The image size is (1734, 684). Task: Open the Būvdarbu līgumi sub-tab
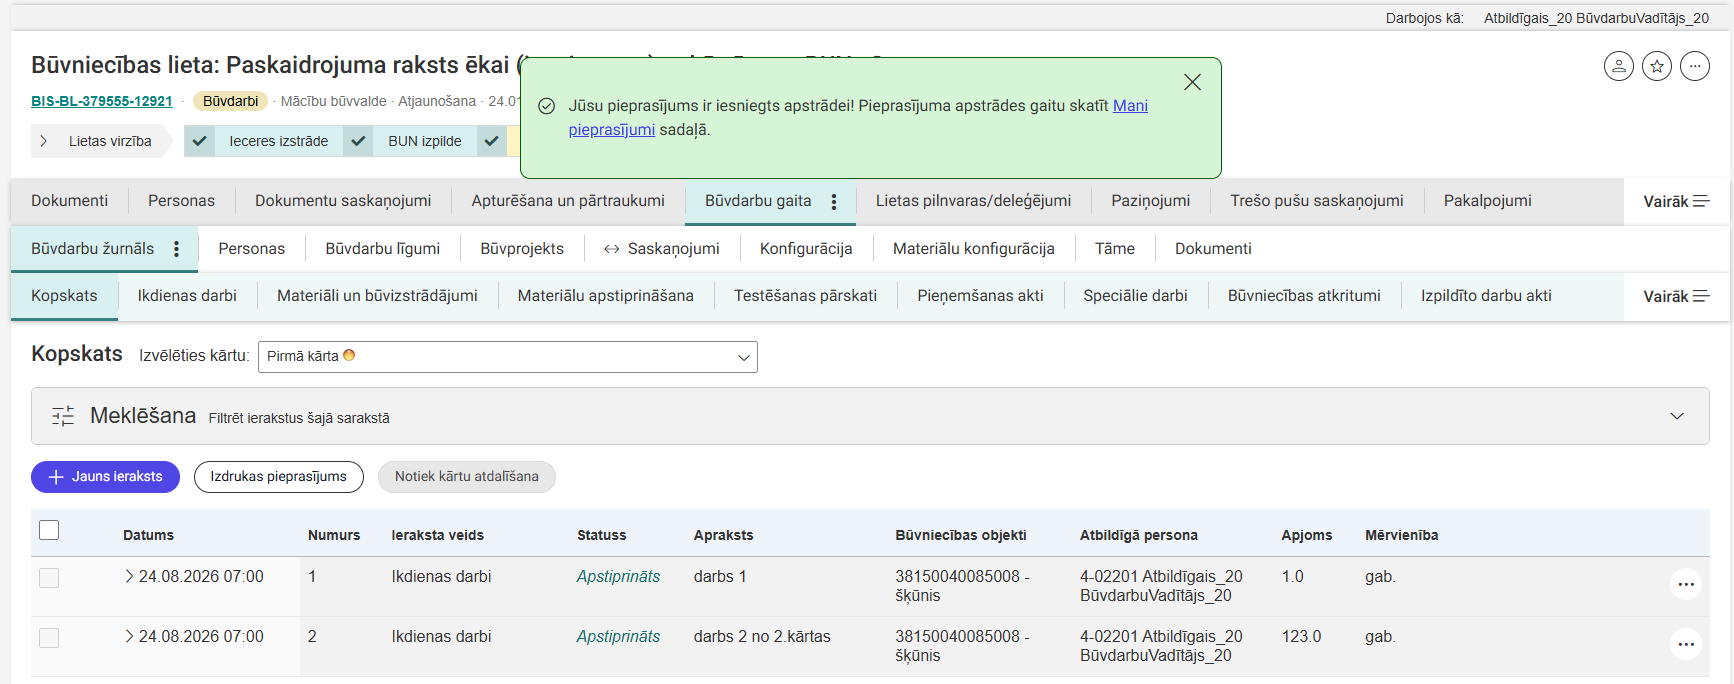[x=382, y=249]
